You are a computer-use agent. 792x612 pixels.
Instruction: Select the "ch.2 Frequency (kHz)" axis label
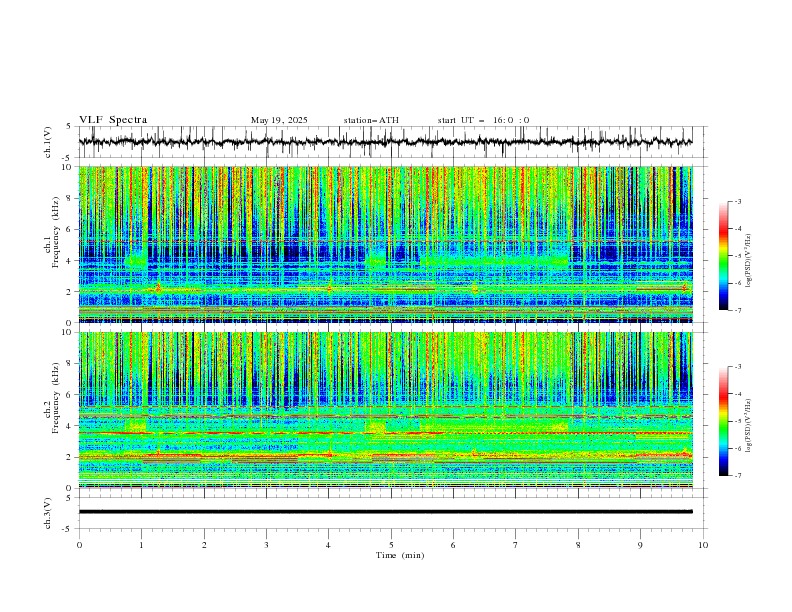point(52,397)
